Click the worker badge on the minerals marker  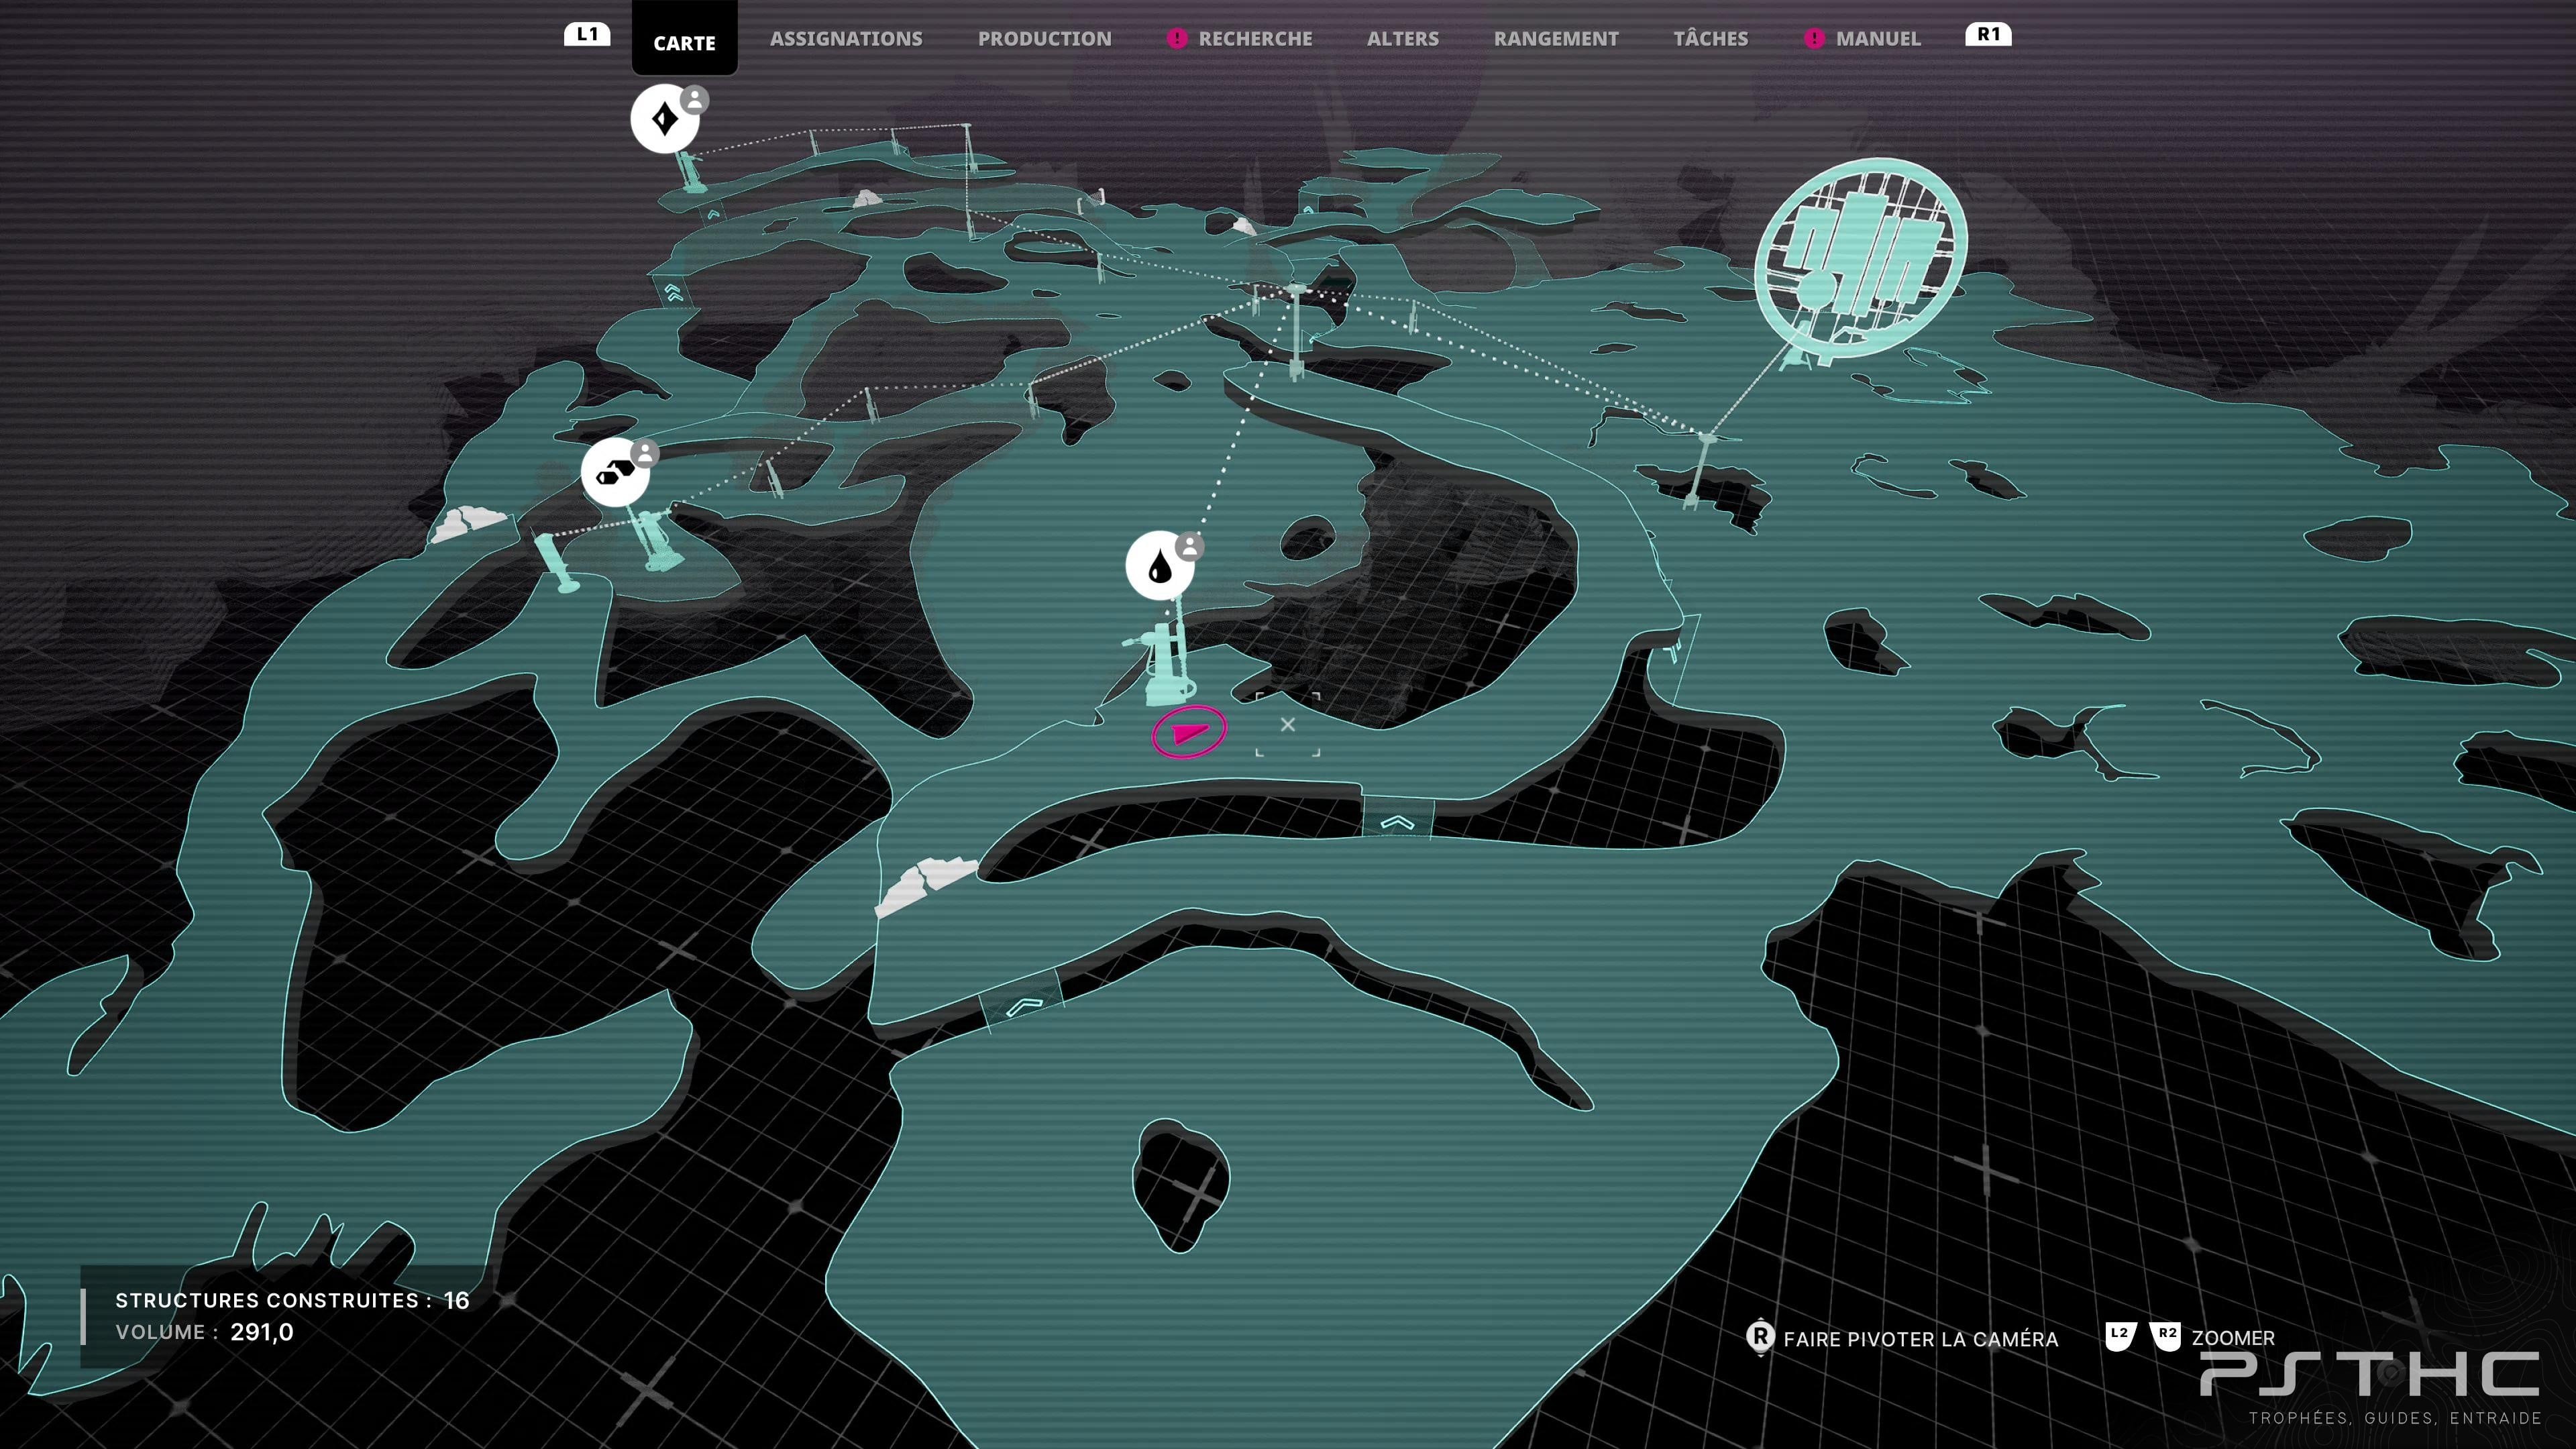point(646,453)
